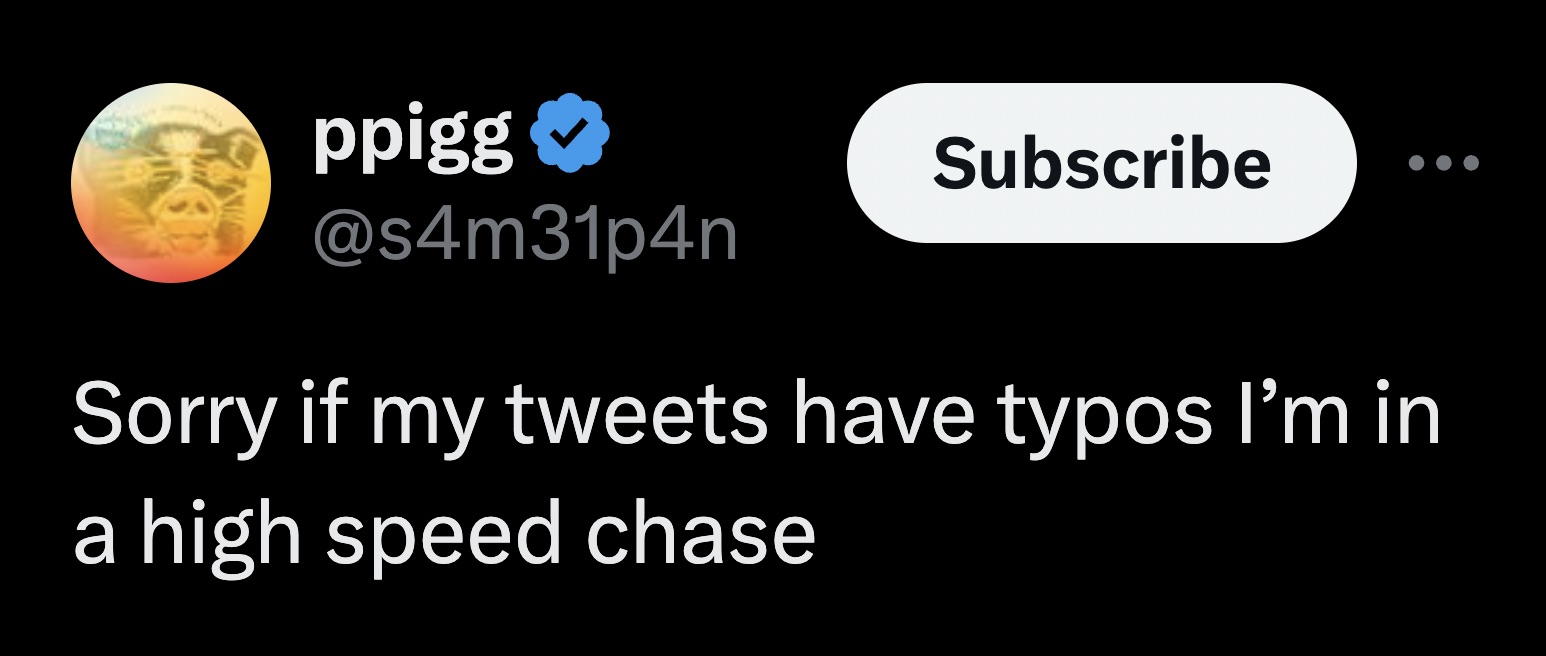The width and height of the screenshot is (1546, 656).
Task: Click the more actions dots beside Subscribe
Action: click(x=1443, y=161)
